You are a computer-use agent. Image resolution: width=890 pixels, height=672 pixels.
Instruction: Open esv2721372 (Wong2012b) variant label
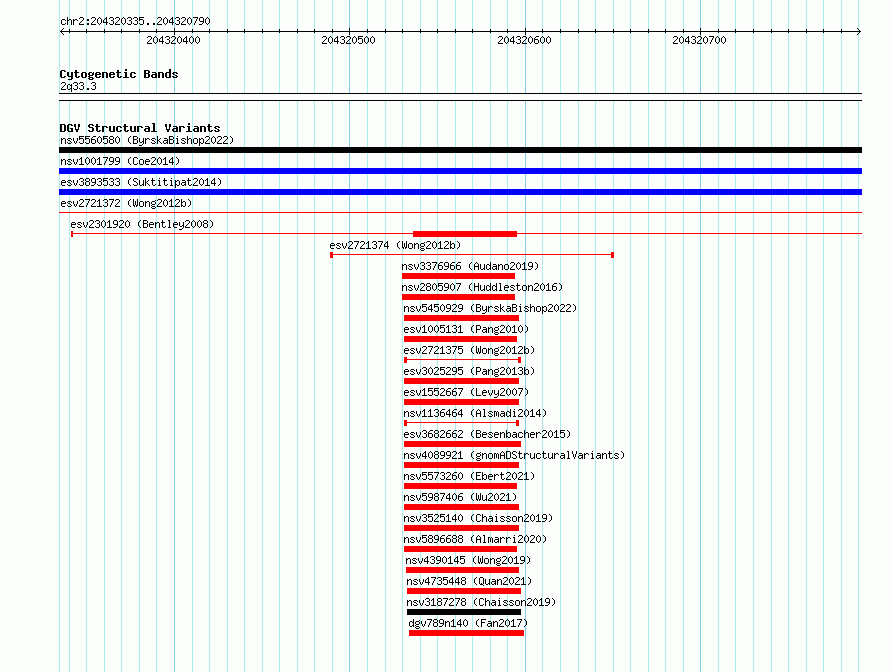click(x=126, y=203)
